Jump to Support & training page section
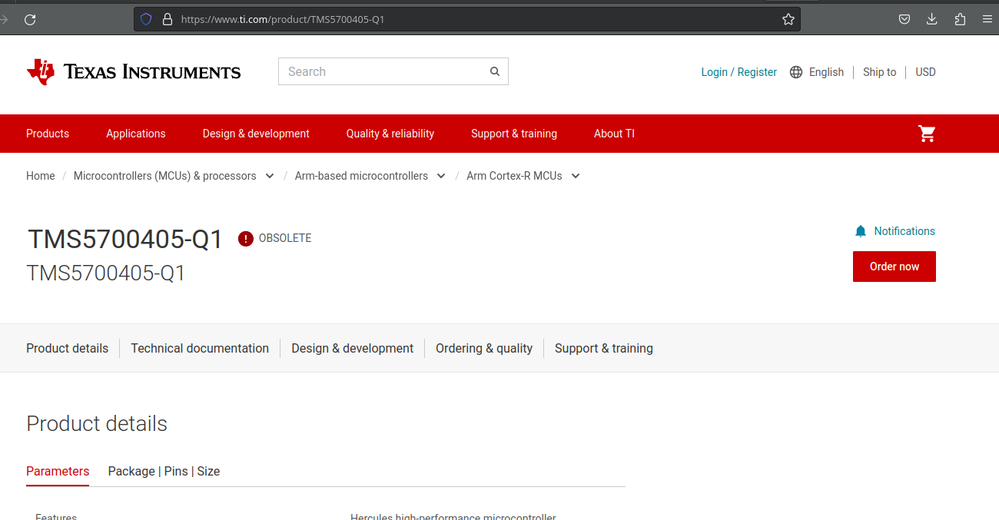This screenshot has width=999, height=520. (603, 349)
